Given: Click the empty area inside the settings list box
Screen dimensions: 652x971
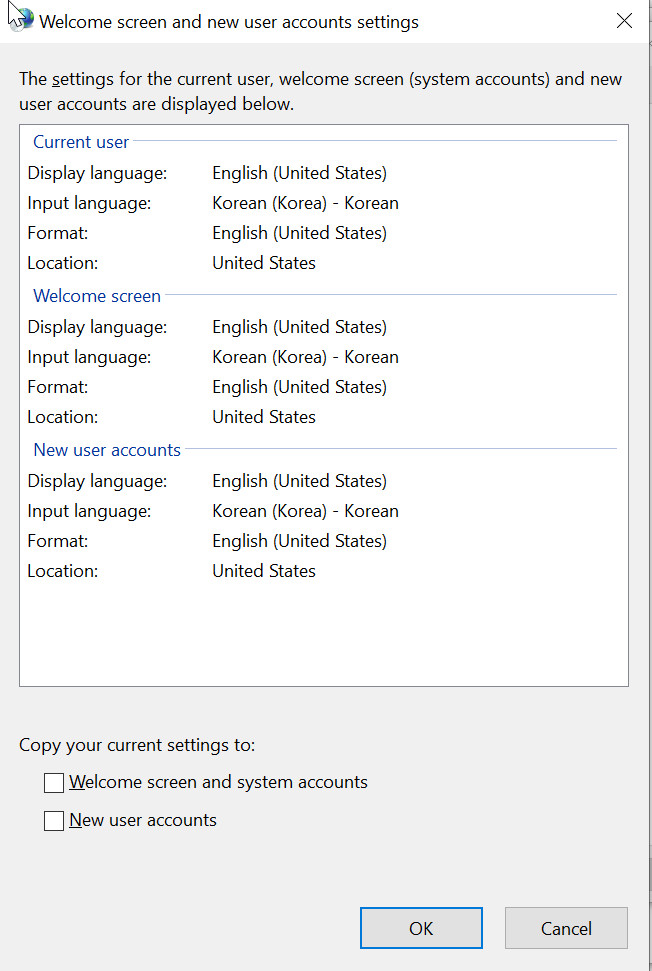Looking at the screenshot, I should tap(323, 635).
